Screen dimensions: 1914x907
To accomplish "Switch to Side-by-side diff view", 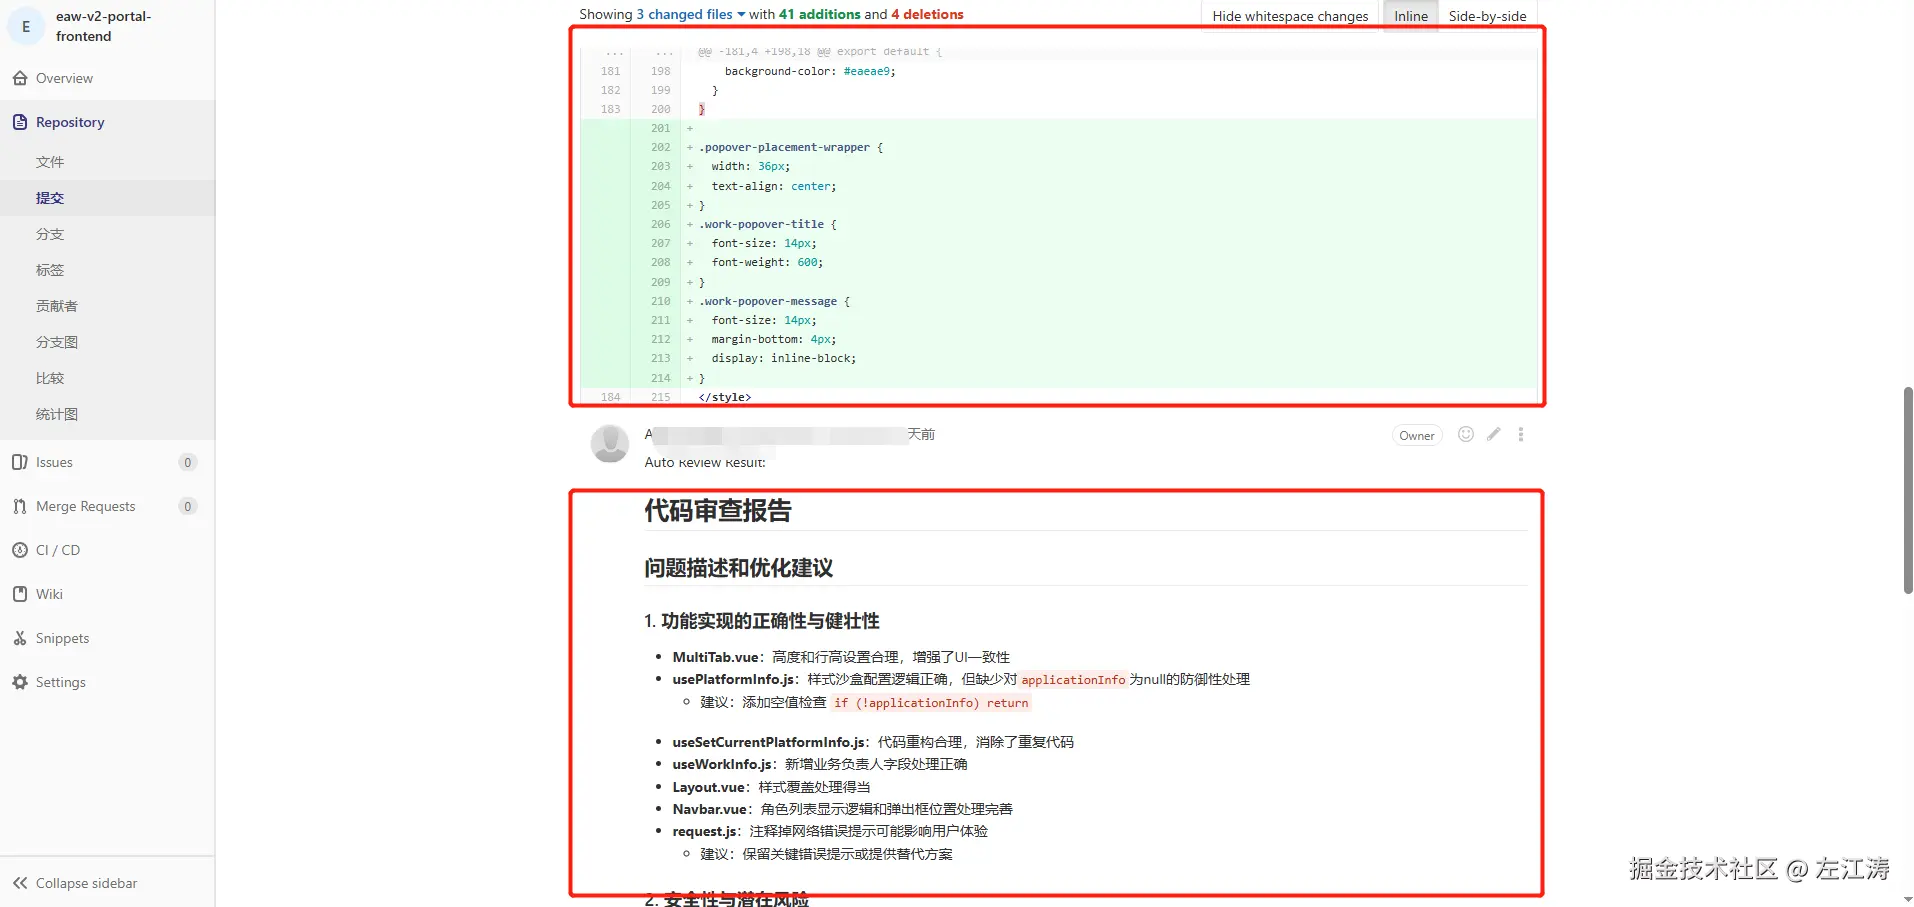I will pyautogui.click(x=1487, y=16).
